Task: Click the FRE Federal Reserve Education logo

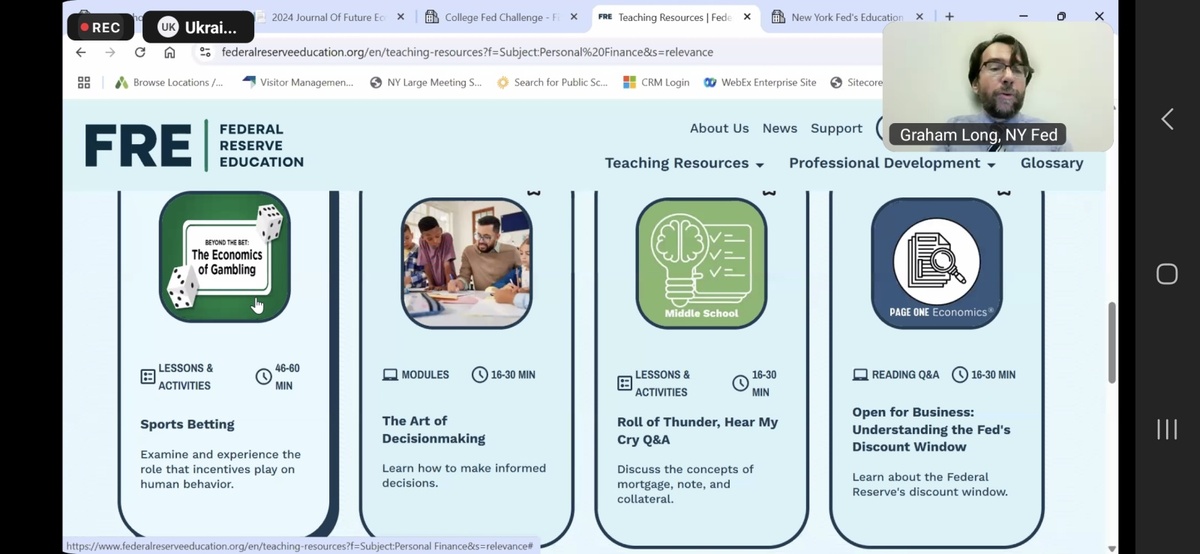Action: 194,146
